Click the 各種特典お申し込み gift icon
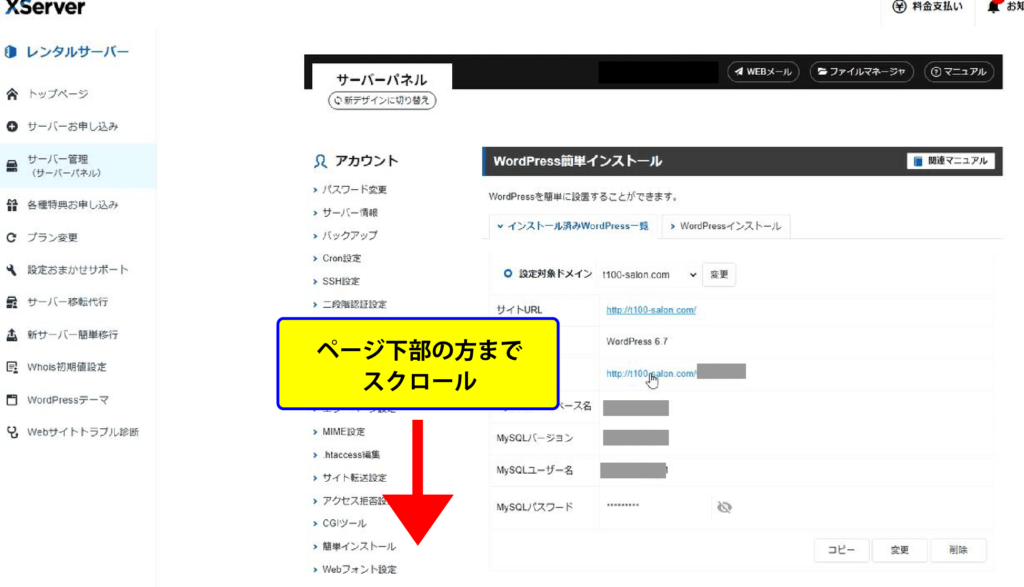This screenshot has height=587, width=1024. [12, 205]
